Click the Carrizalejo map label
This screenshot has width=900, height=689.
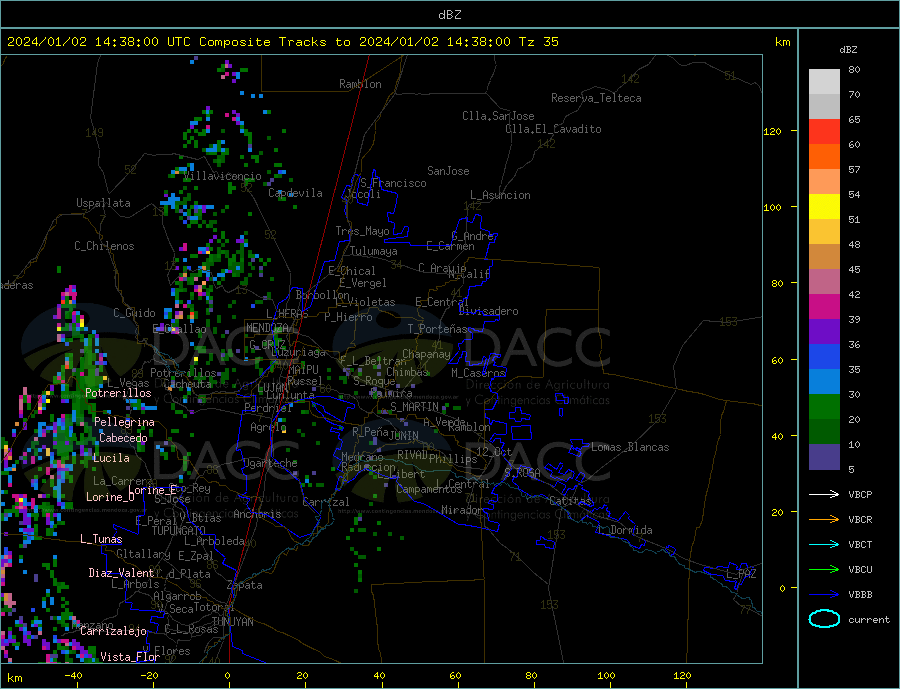point(113,632)
